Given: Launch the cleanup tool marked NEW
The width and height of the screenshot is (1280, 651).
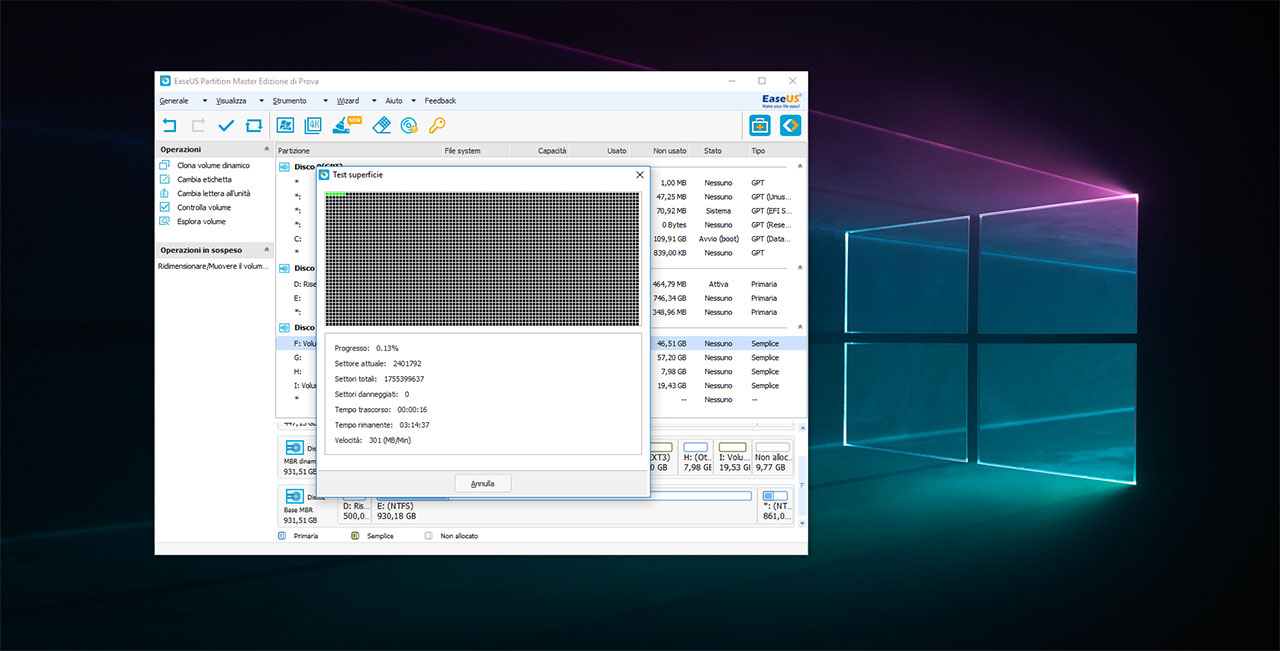Looking at the screenshot, I should point(345,124).
